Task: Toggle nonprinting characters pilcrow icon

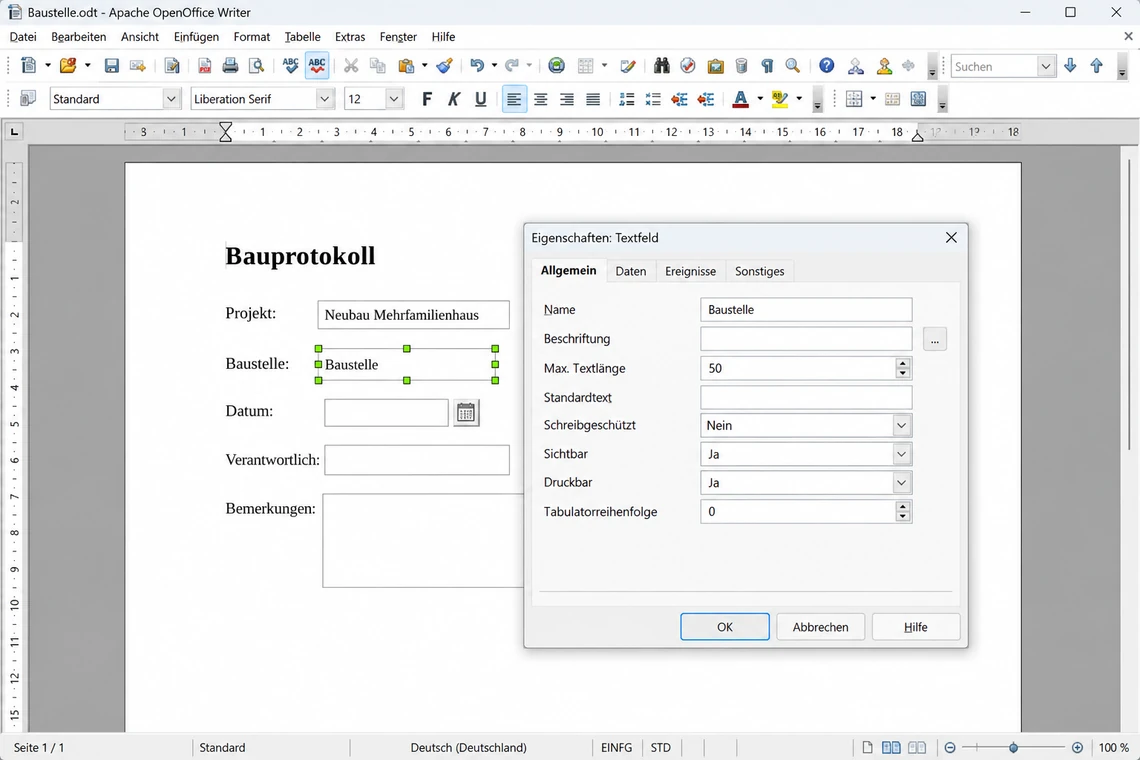Action: click(767, 66)
